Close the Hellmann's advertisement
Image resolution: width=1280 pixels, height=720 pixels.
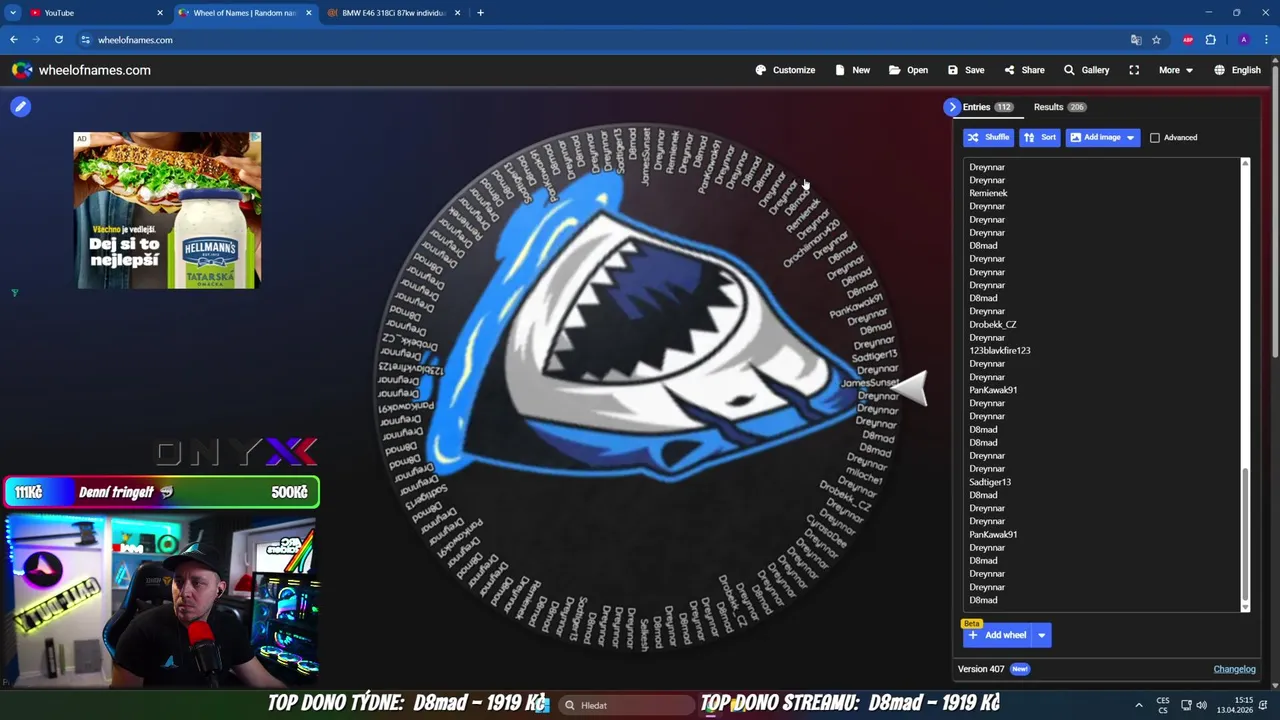[255, 138]
